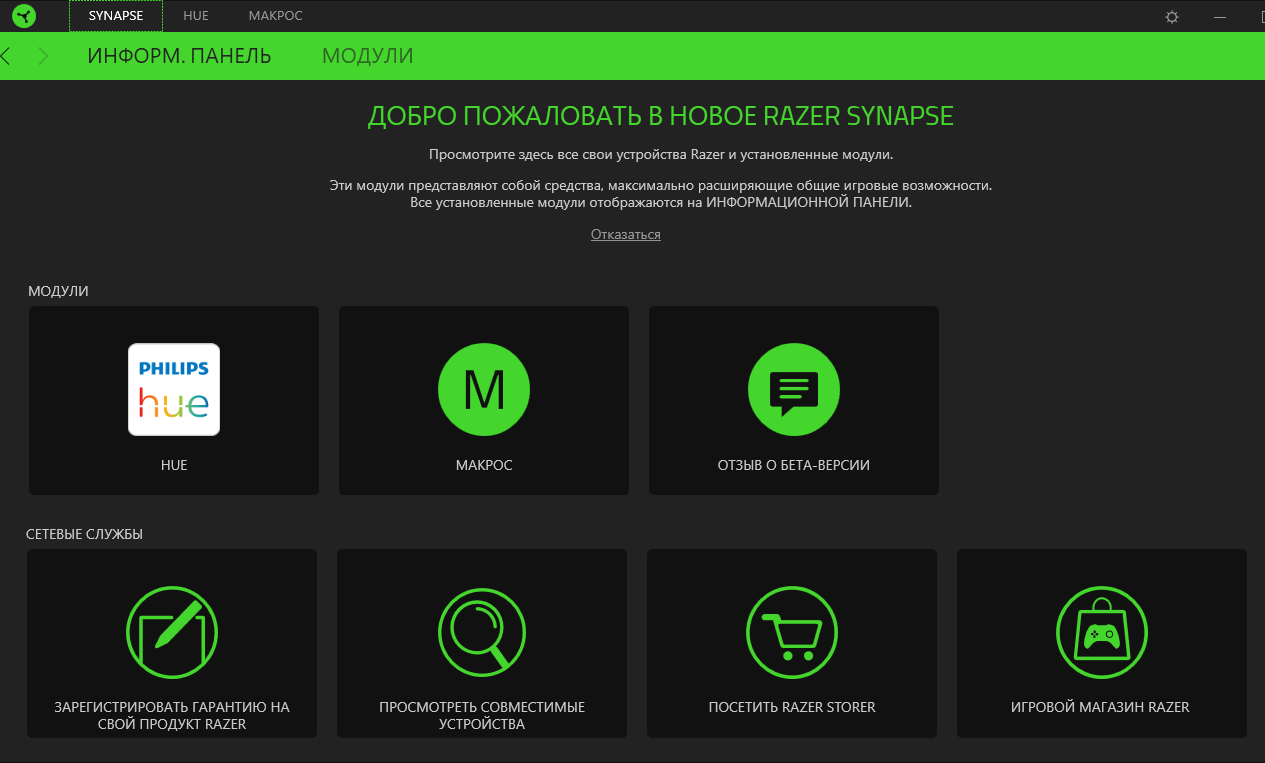Click the МАКРОС module label
The height and width of the screenshot is (763, 1265).
tap(484, 465)
